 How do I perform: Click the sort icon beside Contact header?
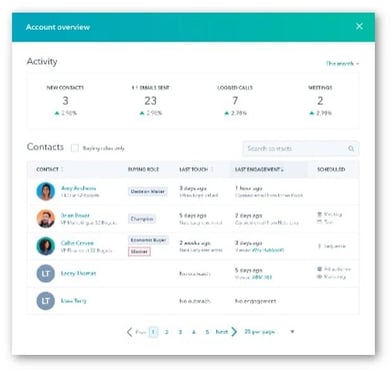[62, 169]
